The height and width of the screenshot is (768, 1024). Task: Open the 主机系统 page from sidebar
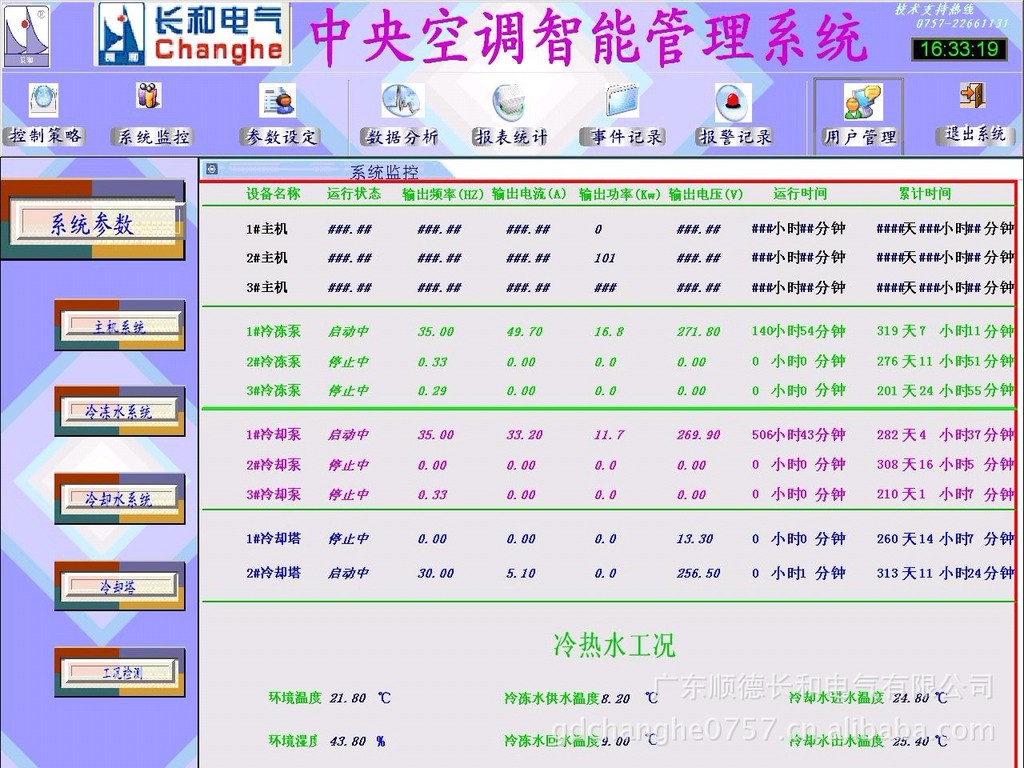pos(120,326)
